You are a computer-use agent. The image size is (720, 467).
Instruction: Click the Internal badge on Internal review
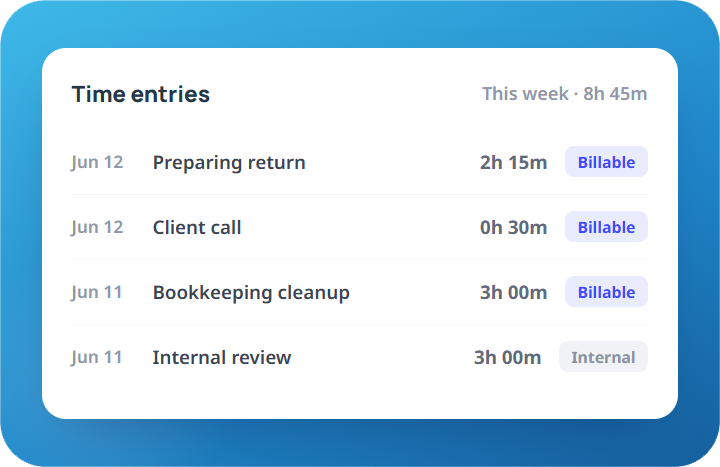tap(603, 357)
